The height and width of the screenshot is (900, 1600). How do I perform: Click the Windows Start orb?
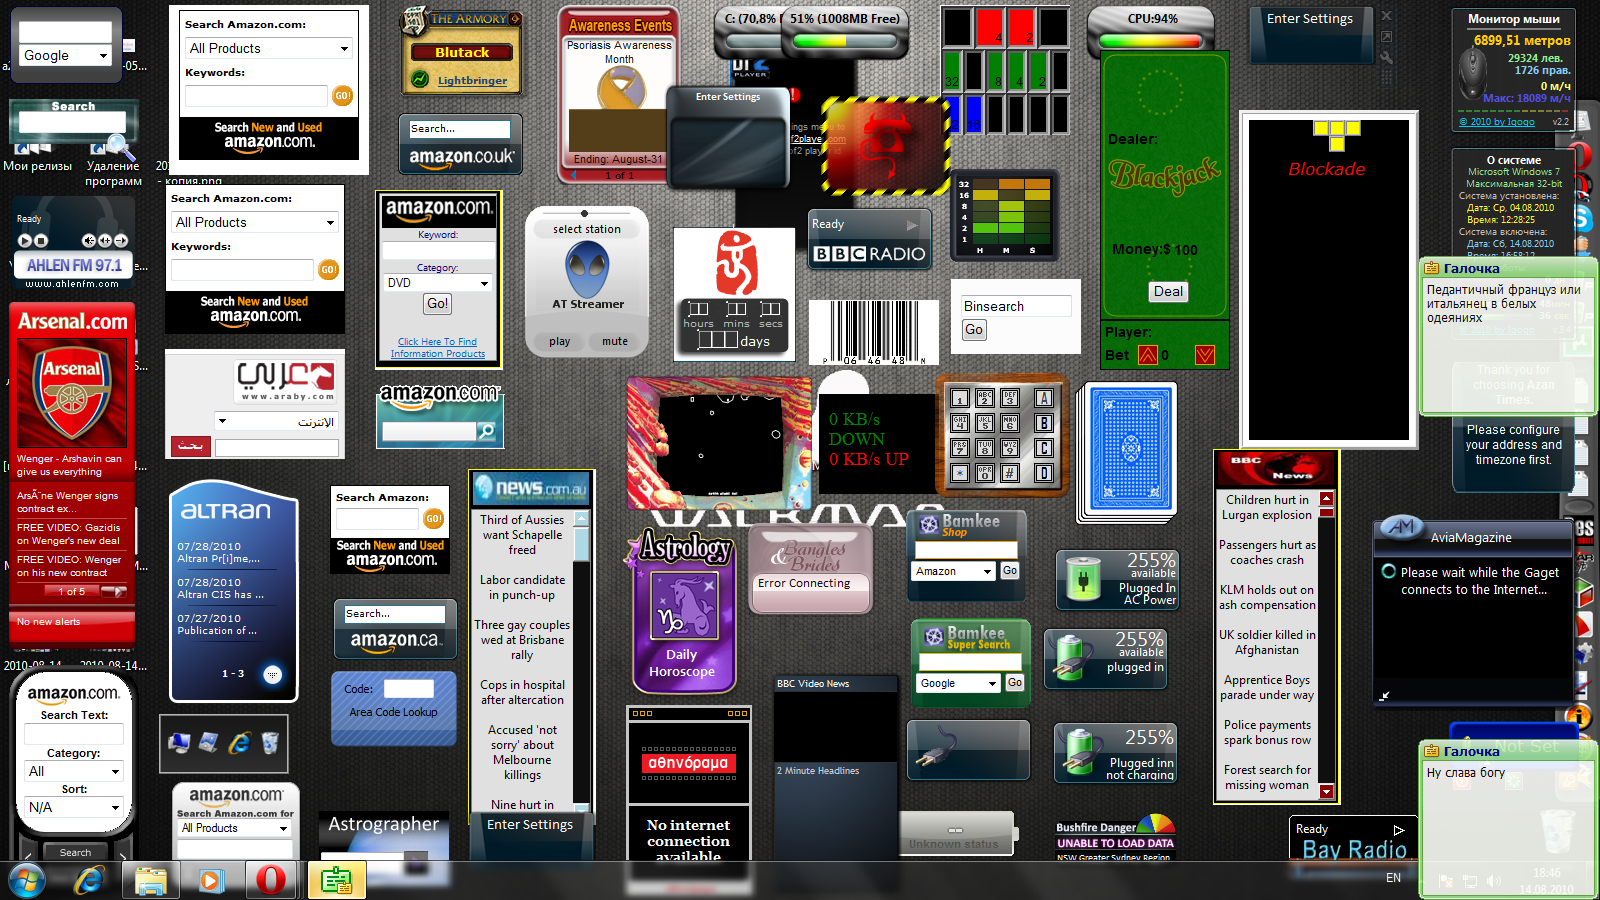click(27, 880)
